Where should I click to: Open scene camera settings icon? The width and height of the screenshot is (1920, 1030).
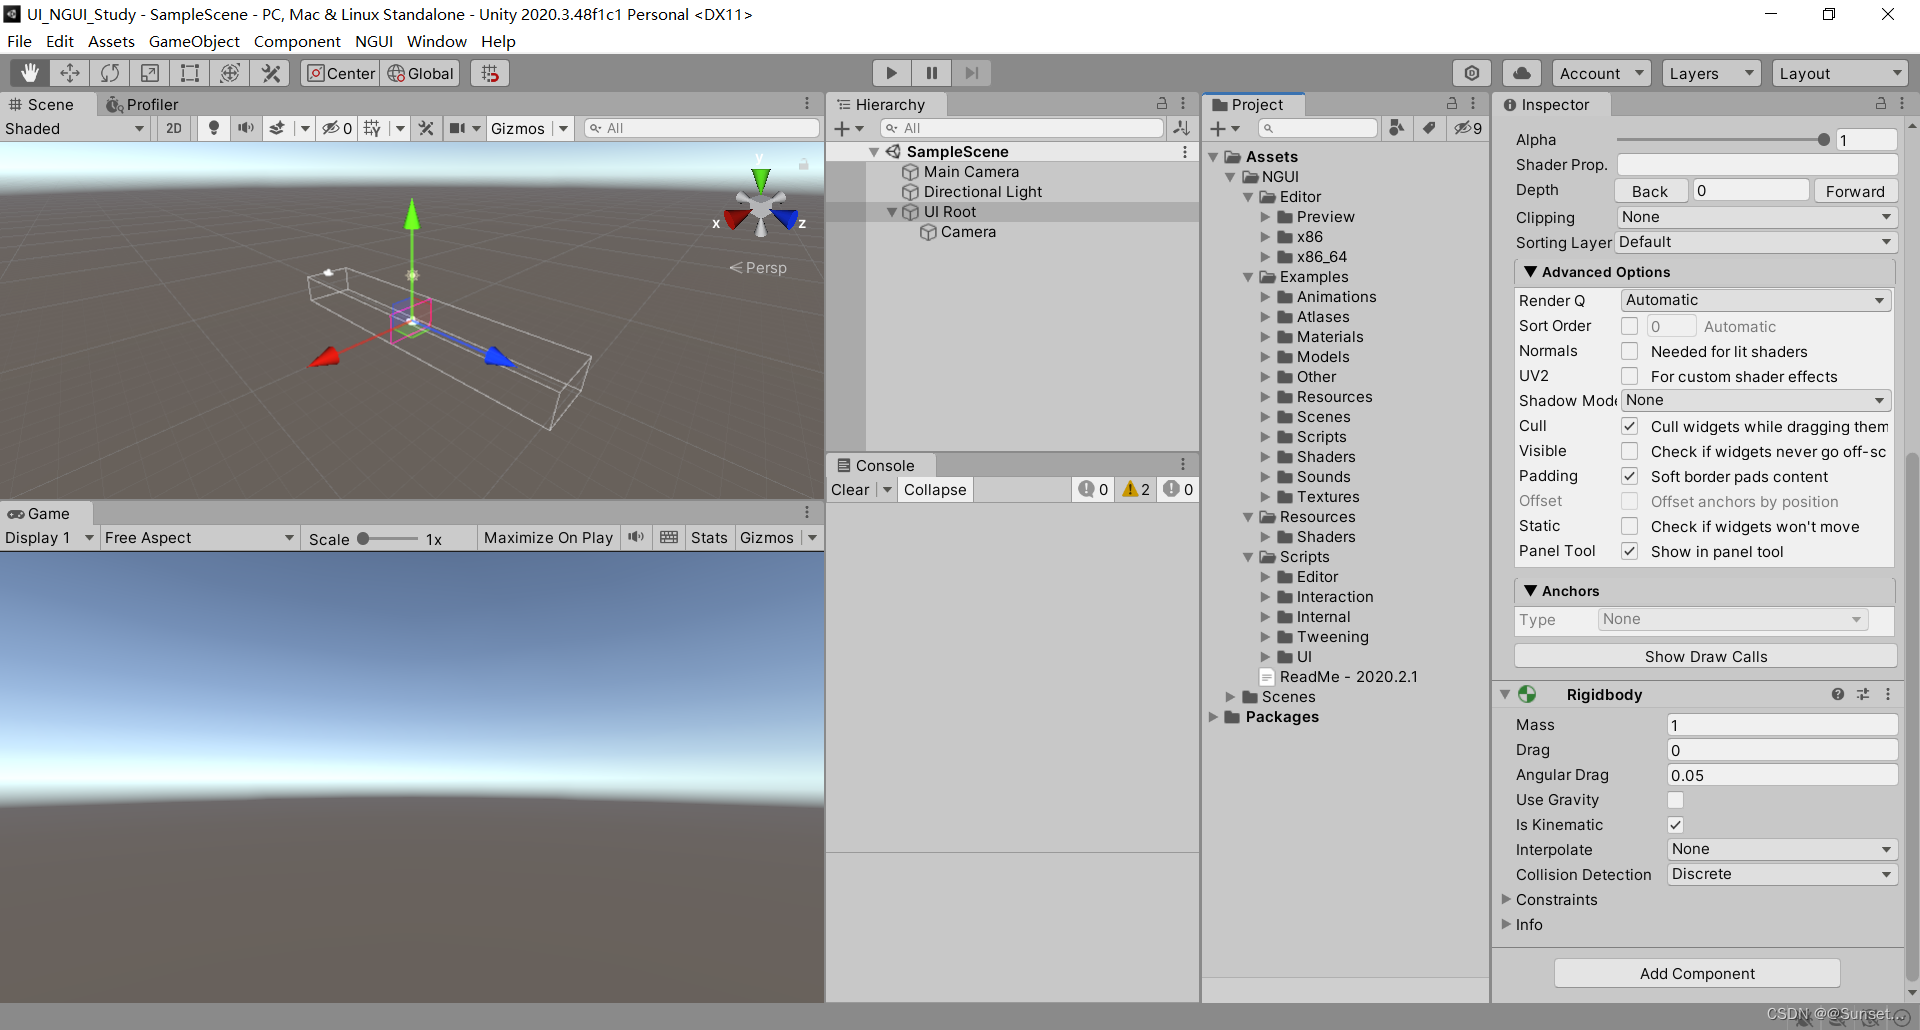click(x=457, y=128)
